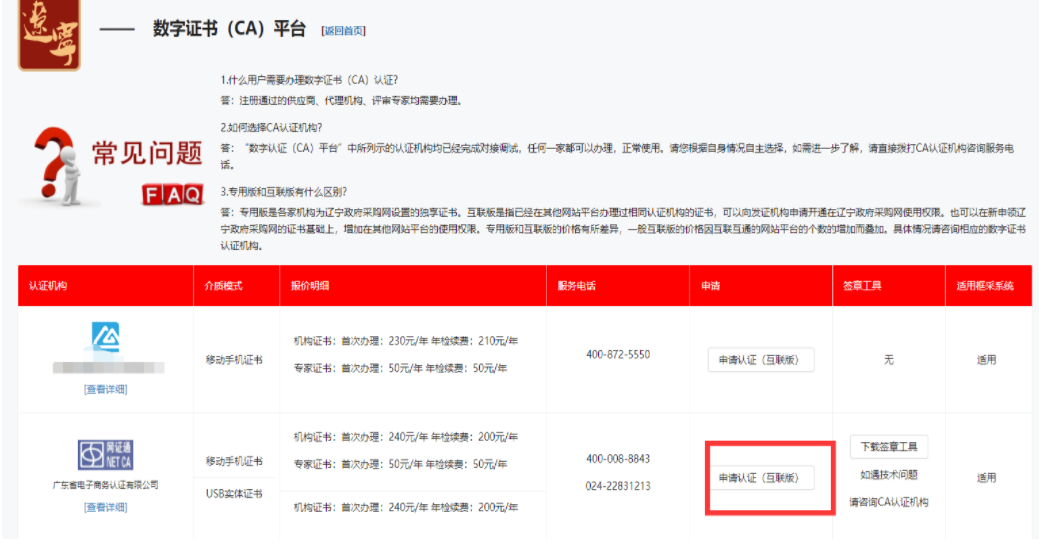Open 查看详细 under 广东省电子商务认证有限公司
1039x545 pixels.
(x=106, y=507)
